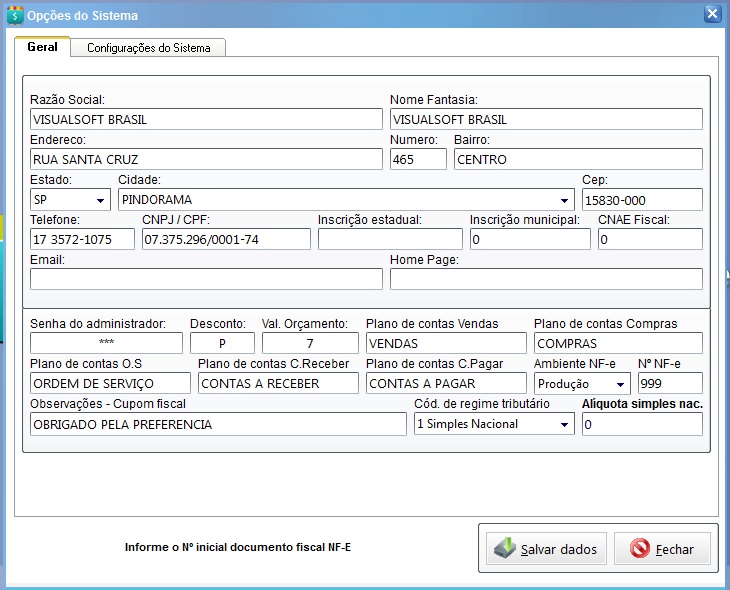Click the empty Inscrição estadual field
Image resolution: width=730 pixels, height=590 pixels.
[390, 239]
